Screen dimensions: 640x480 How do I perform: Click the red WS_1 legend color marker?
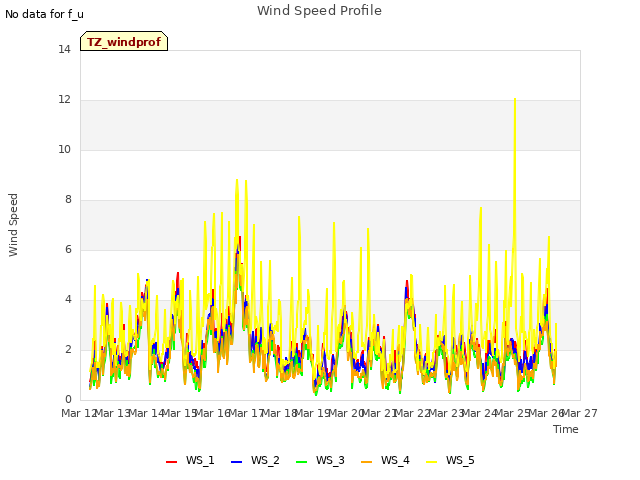[x=171, y=462]
